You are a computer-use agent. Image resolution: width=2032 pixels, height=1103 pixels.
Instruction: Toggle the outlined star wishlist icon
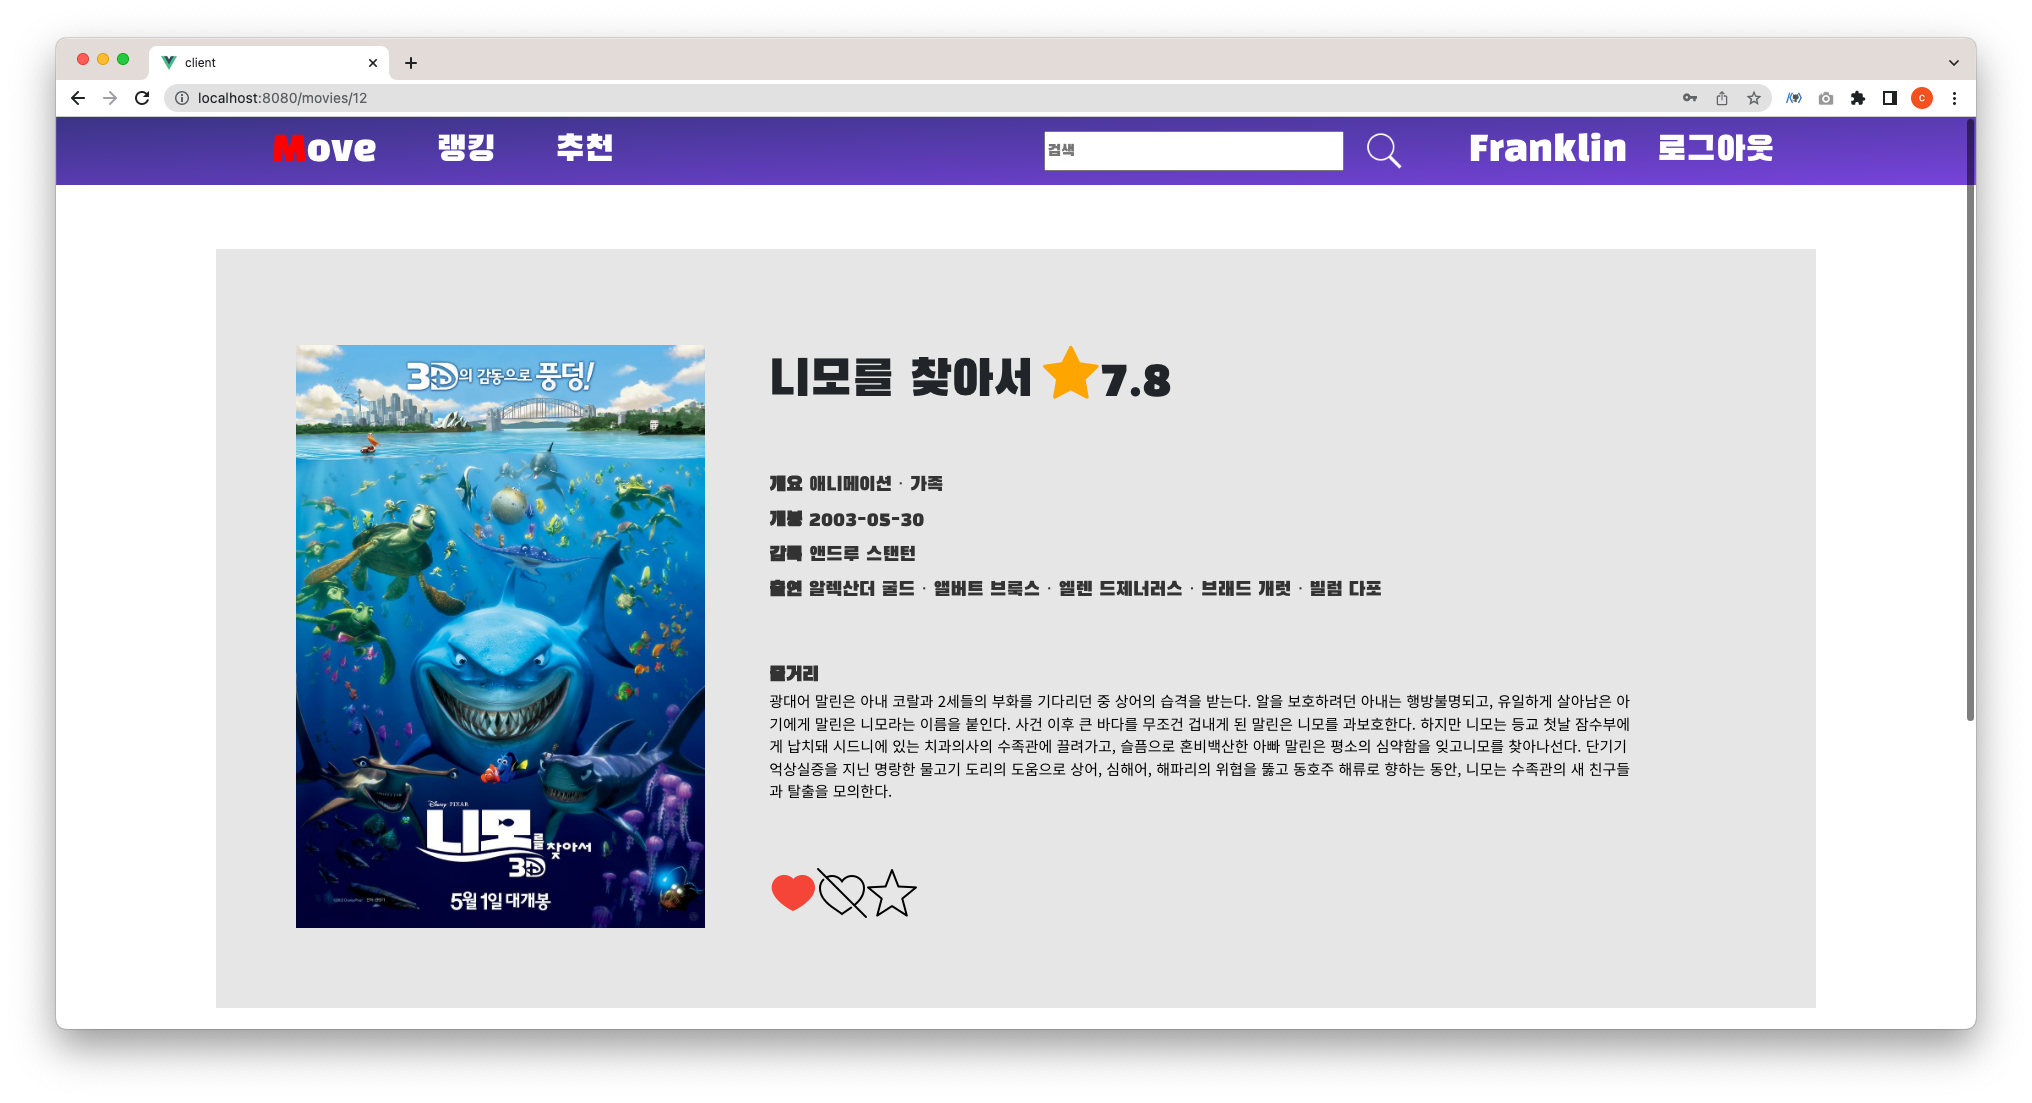tap(891, 894)
